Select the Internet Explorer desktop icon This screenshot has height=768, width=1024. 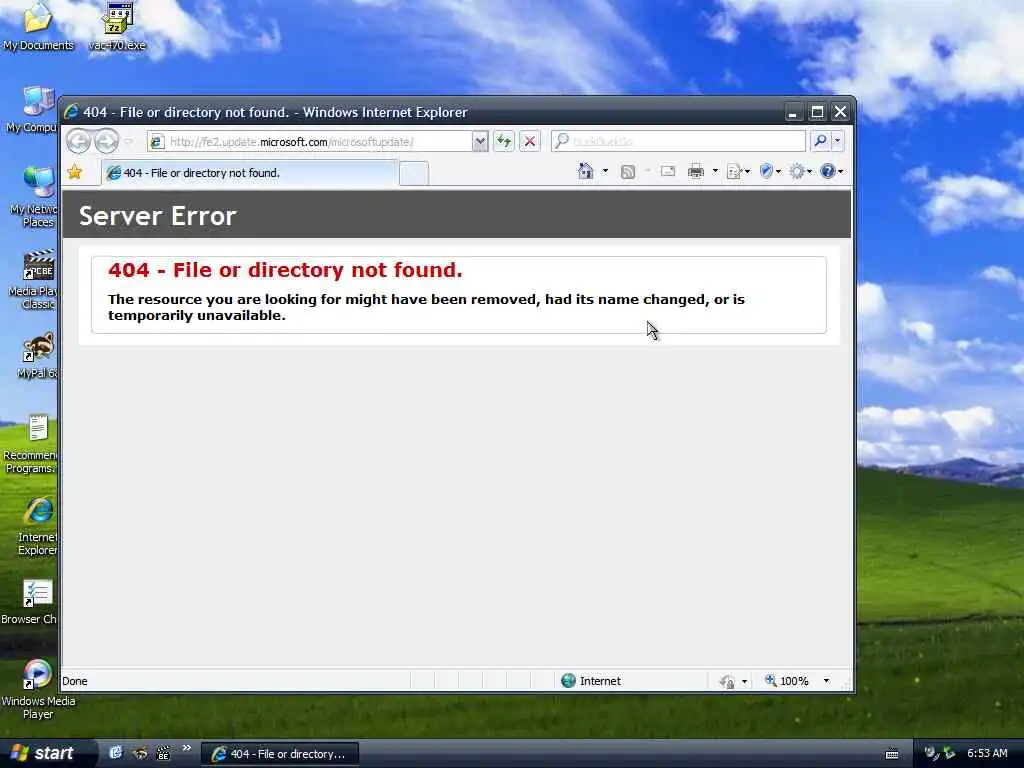(37, 526)
